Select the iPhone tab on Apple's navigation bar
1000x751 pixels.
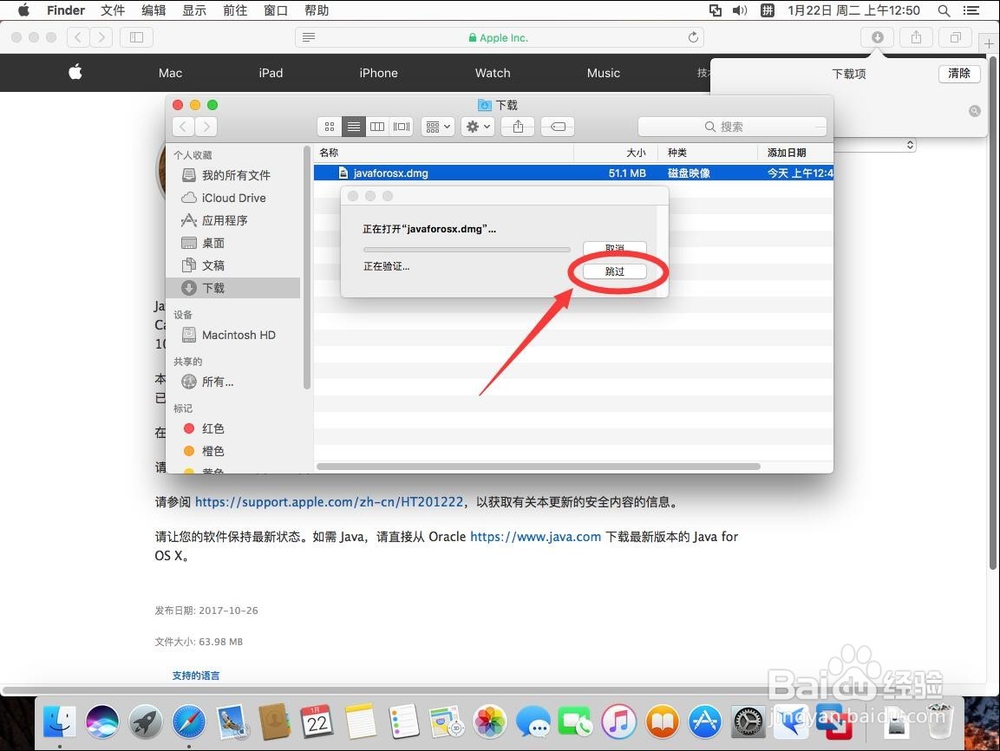pos(378,73)
